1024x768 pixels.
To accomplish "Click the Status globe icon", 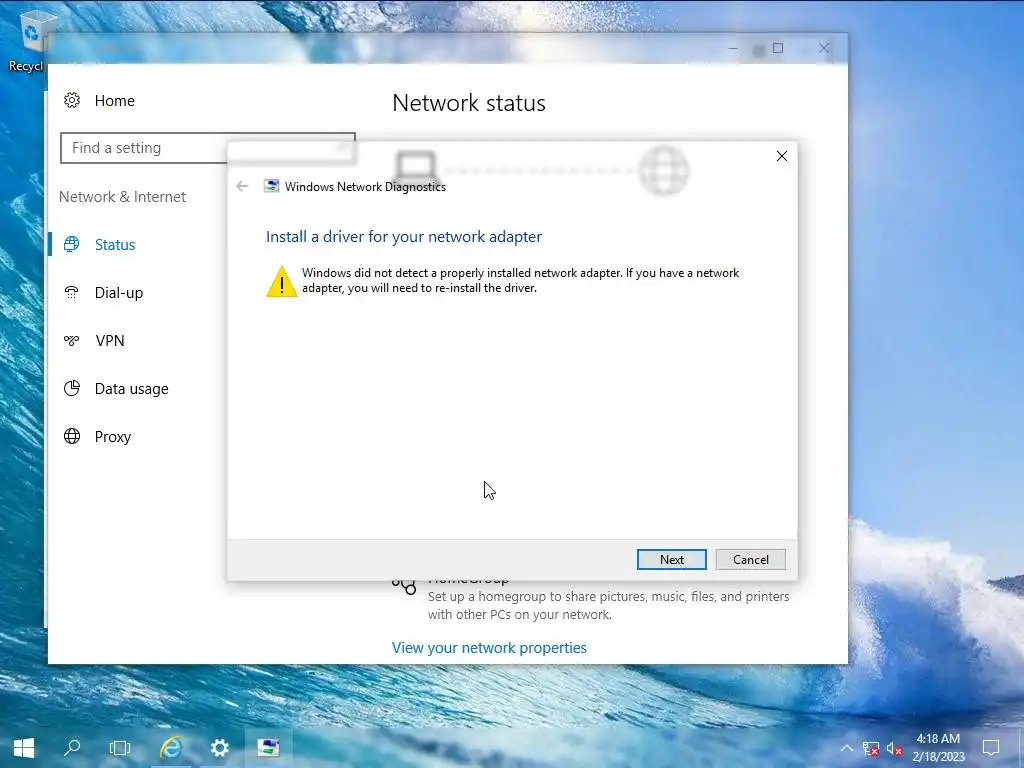I will (x=72, y=244).
